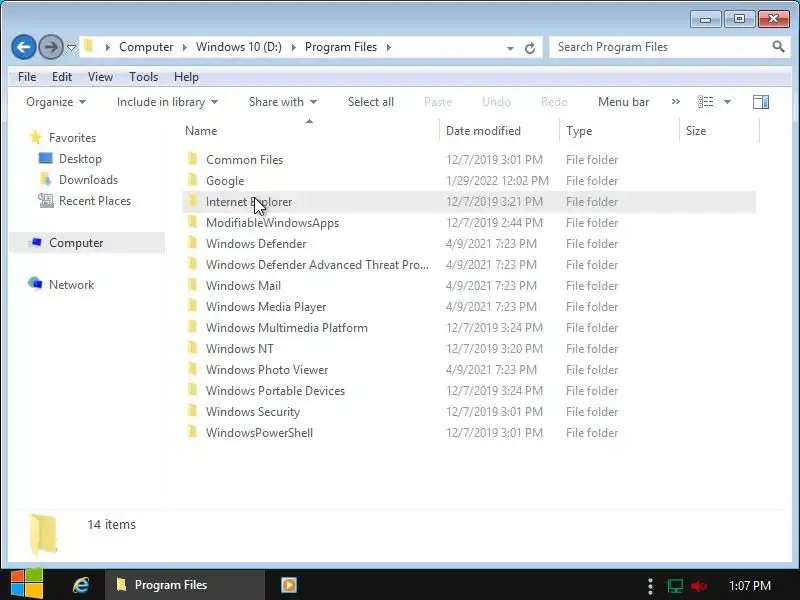Click the 1/29/2022 12:02 PM date cell
Viewport: 800px width, 600px height.
pyautogui.click(x=497, y=181)
